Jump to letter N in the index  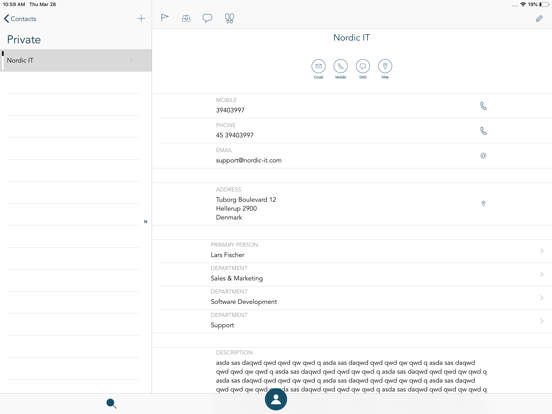(145, 222)
